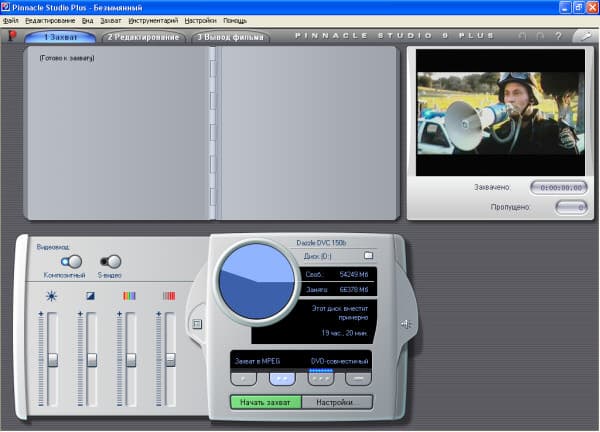Adjust the brightness slider handle
This screenshot has height=432, width=600.
(x=52, y=360)
